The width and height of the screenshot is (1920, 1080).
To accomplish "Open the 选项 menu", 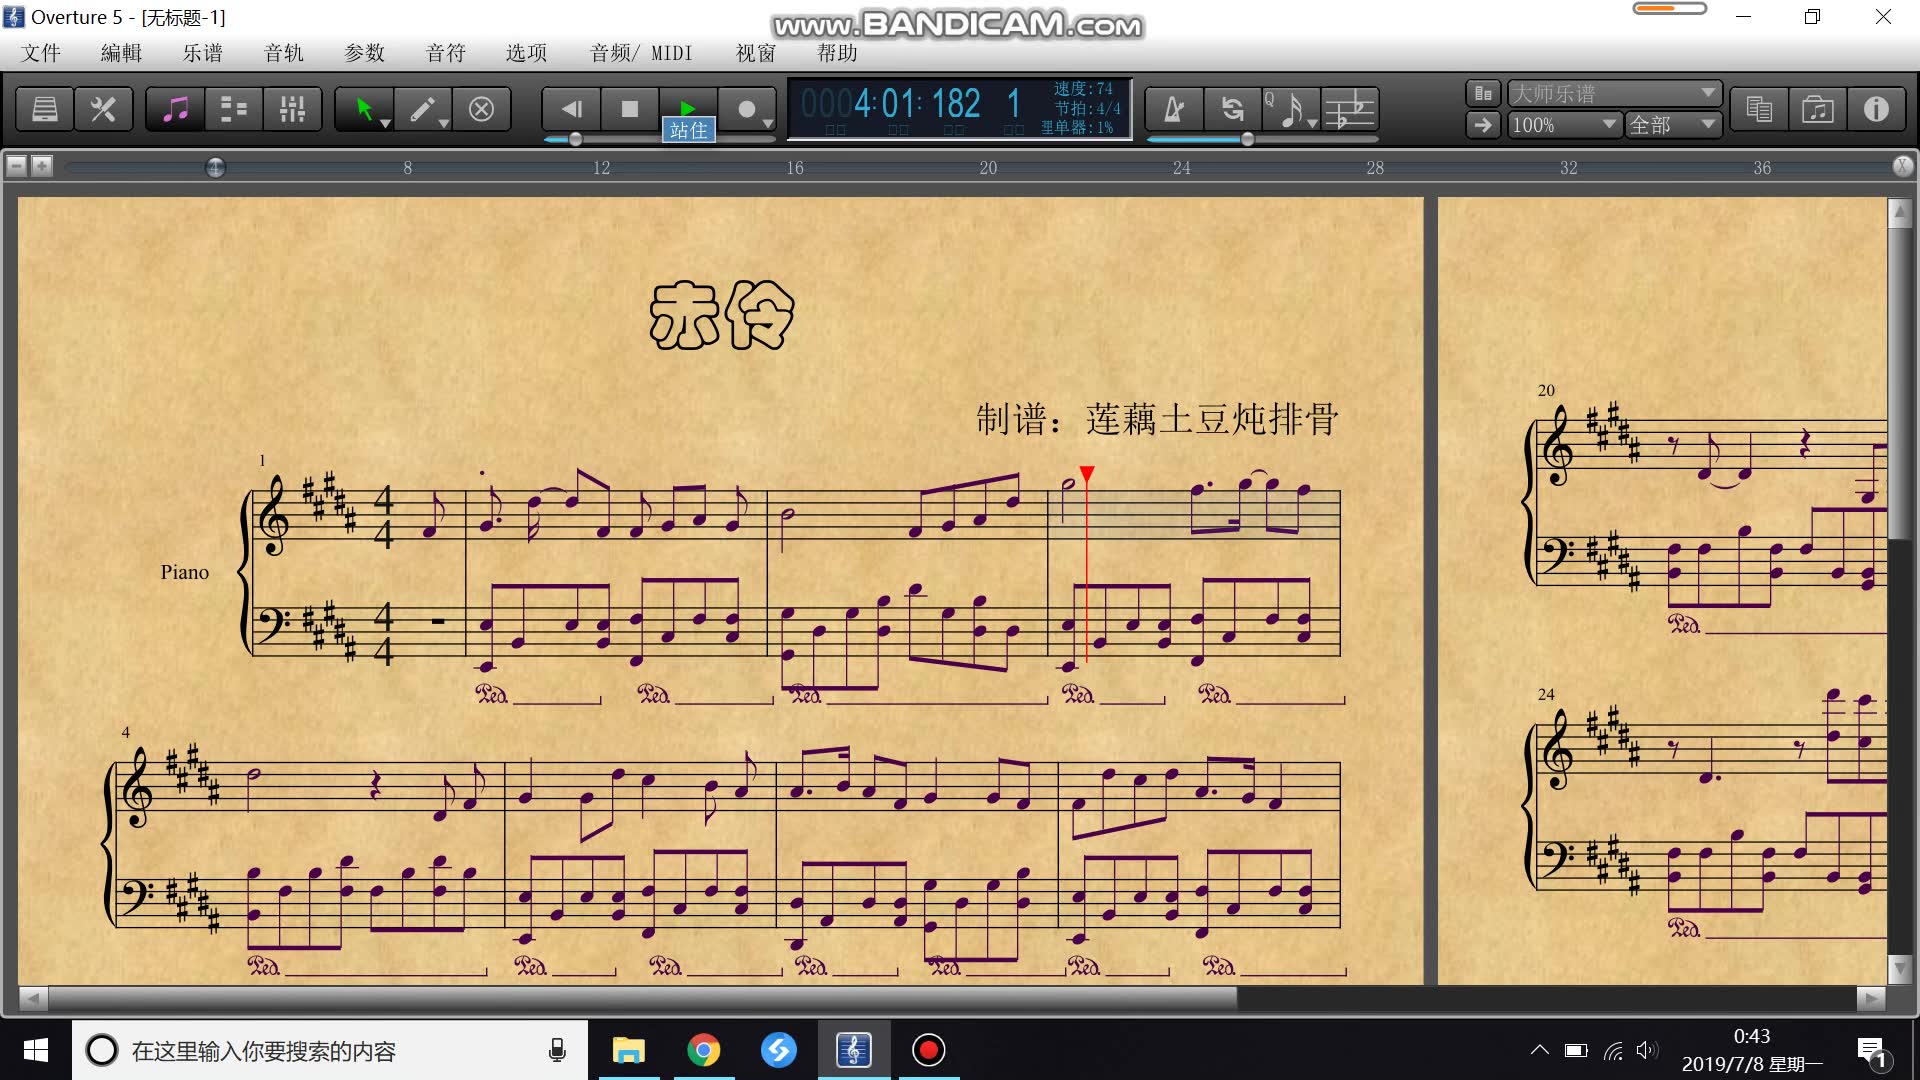I will [527, 53].
